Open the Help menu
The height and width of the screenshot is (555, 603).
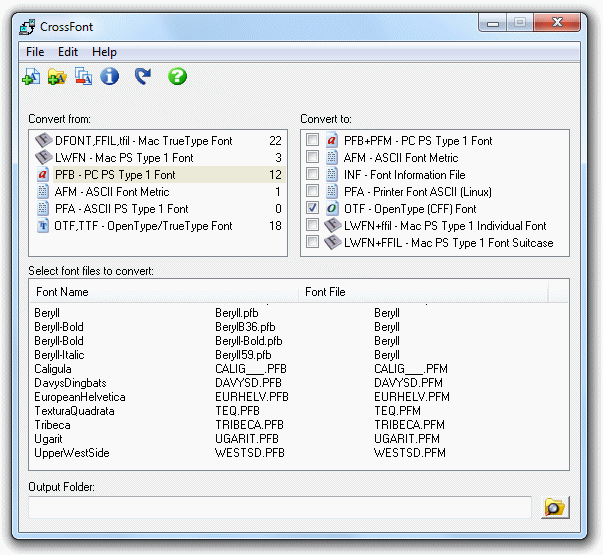pos(104,52)
